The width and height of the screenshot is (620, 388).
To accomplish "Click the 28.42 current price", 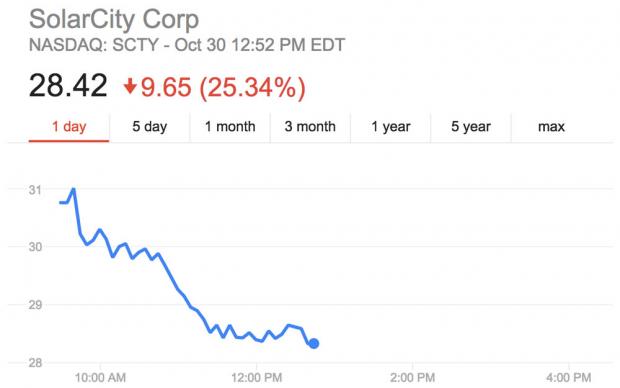I will click(x=68, y=86).
